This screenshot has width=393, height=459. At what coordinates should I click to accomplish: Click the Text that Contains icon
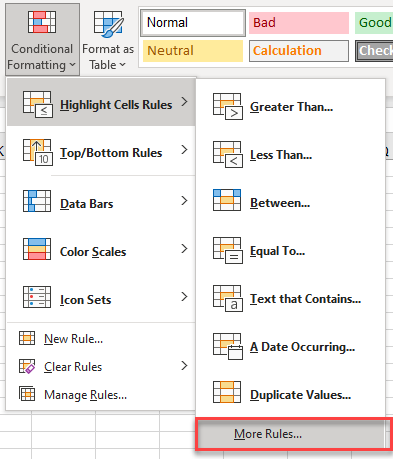click(228, 298)
